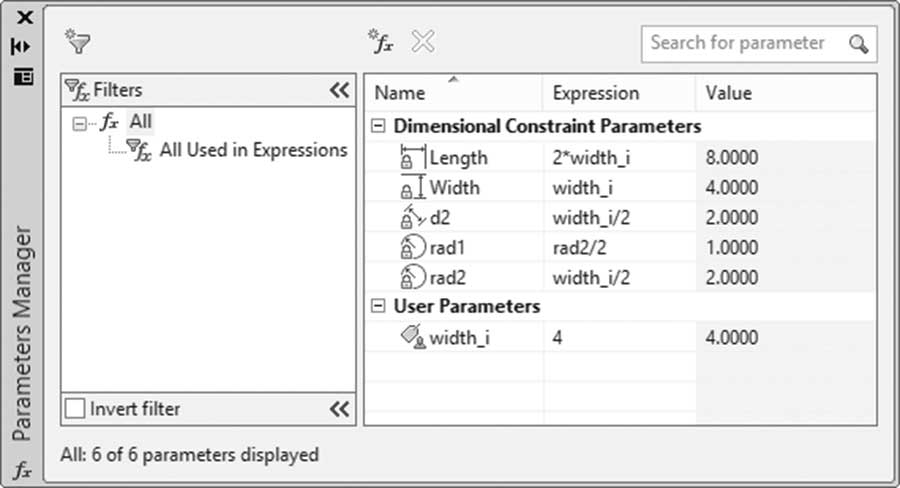The image size is (900, 488).
Task: Click inside Search for parameter field
Action: pos(744,44)
